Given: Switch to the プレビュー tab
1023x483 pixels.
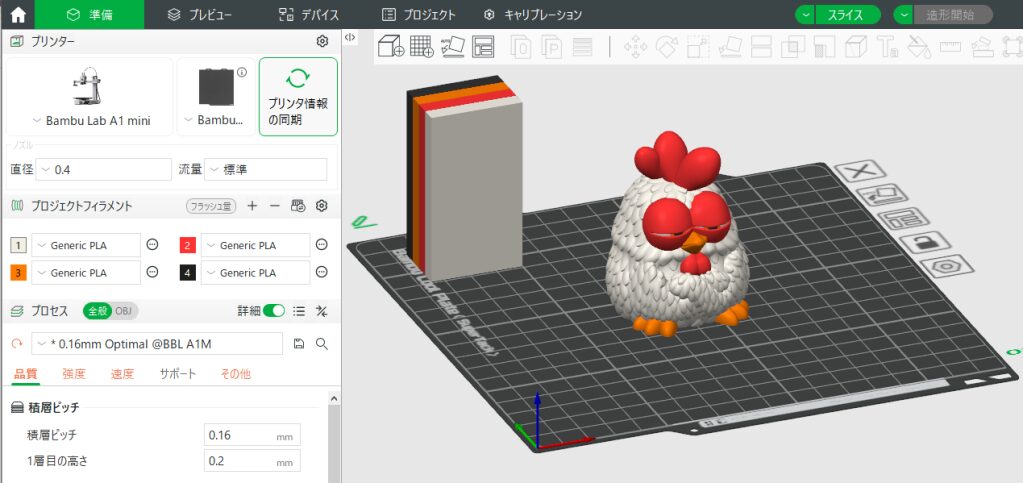Looking at the screenshot, I should [x=199, y=14].
